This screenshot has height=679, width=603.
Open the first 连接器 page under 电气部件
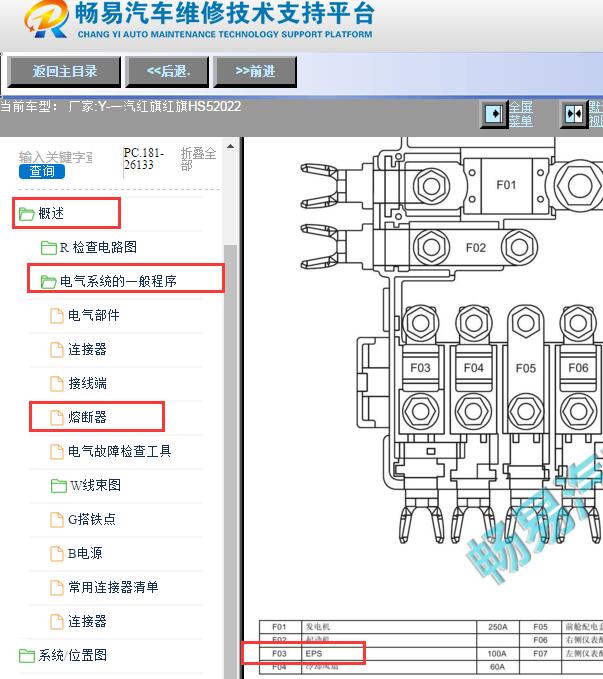tap(87, 349)
